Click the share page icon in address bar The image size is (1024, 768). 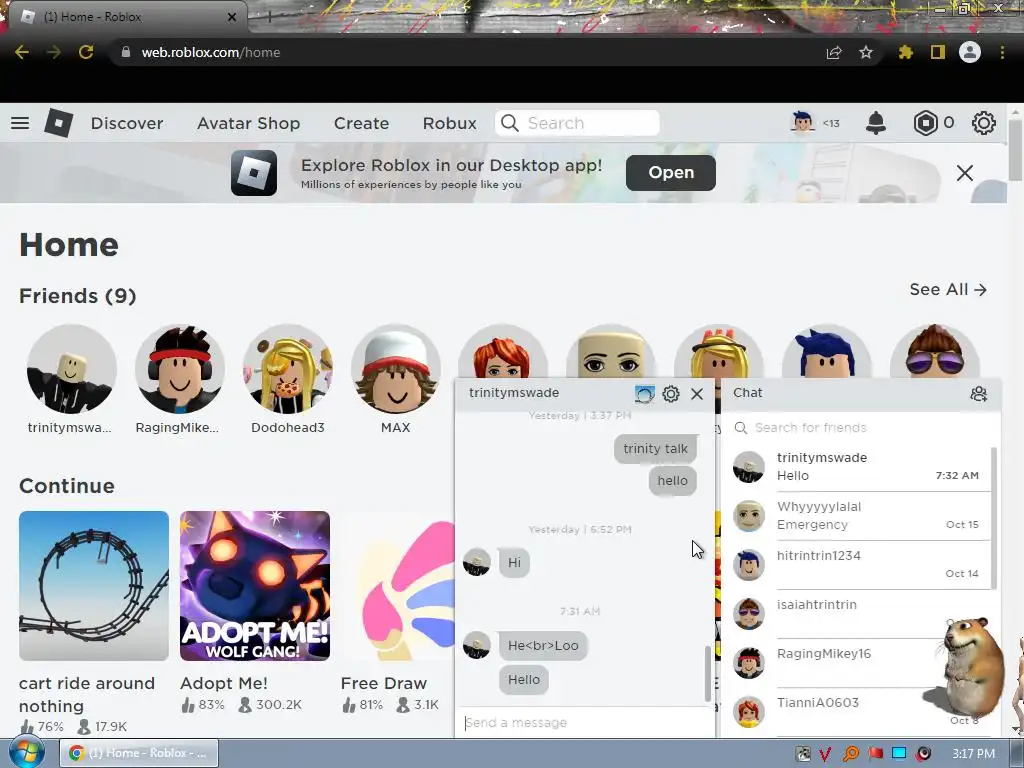[834, 52]
